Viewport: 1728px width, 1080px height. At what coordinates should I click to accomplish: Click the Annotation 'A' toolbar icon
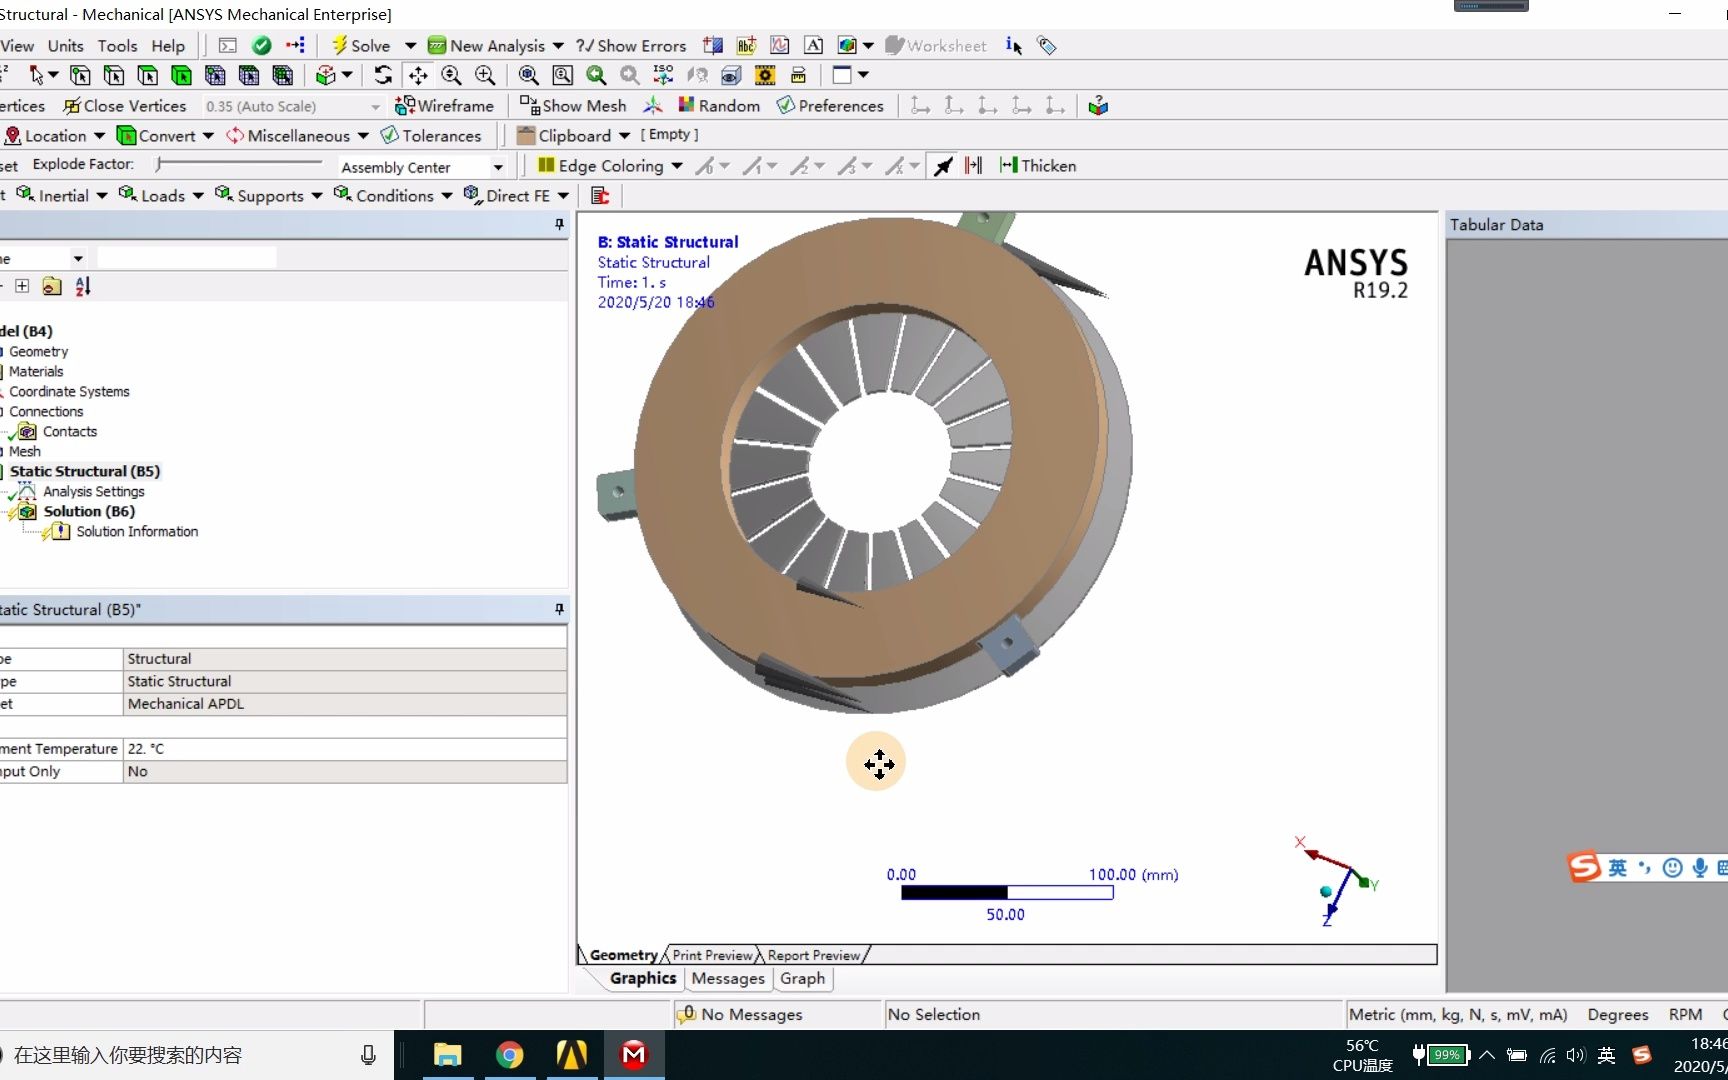point(814,46)
